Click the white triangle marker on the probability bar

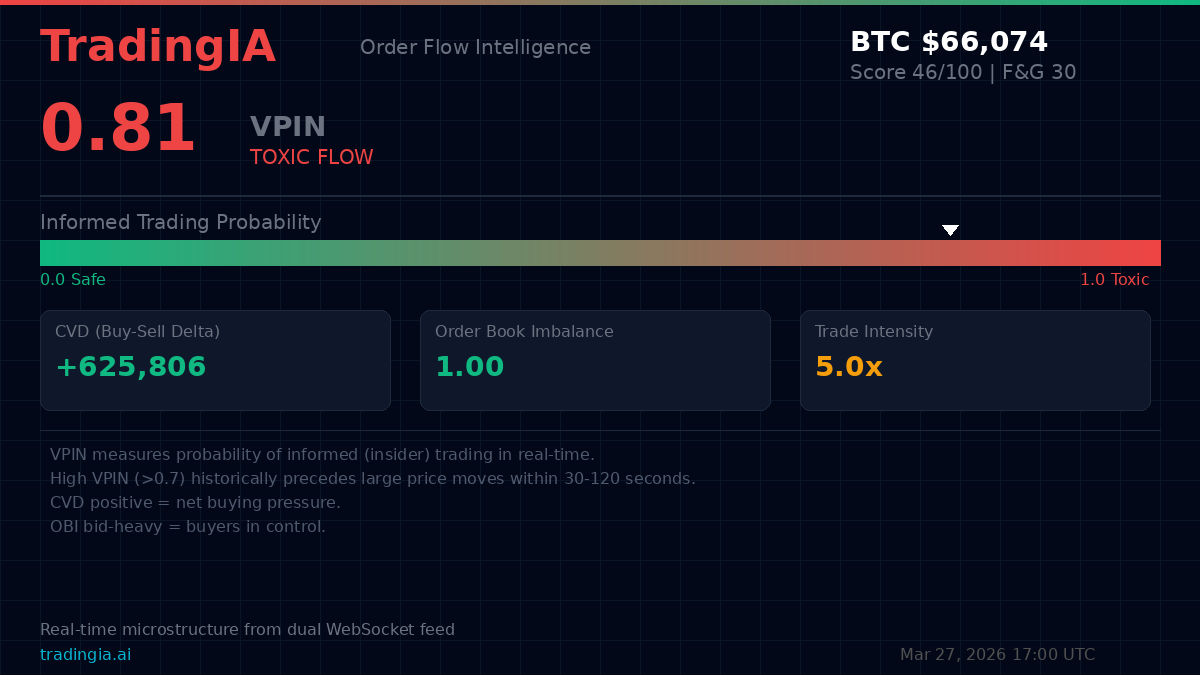tap(950, 230)
